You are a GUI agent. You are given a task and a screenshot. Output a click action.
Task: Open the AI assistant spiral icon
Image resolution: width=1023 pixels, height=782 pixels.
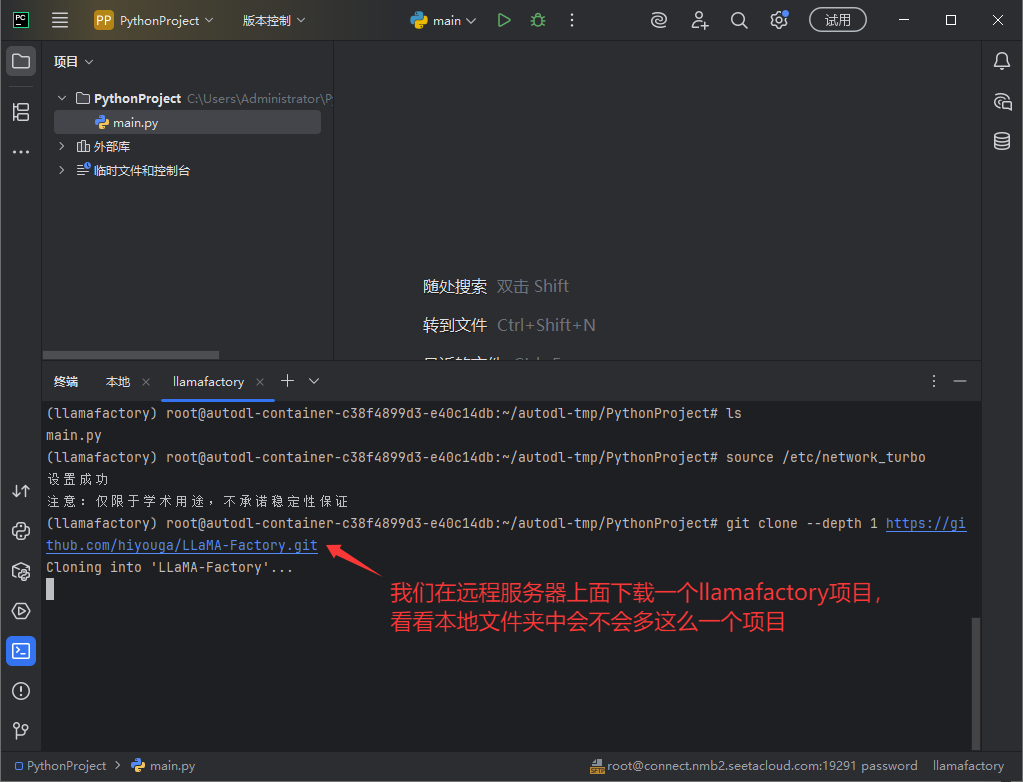[659, 20]
